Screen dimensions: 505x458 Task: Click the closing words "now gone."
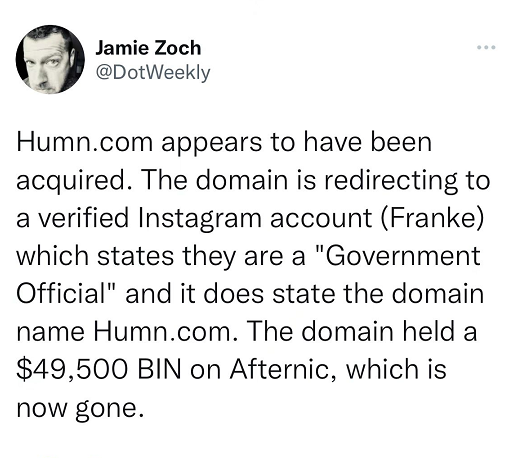[81, 409]
